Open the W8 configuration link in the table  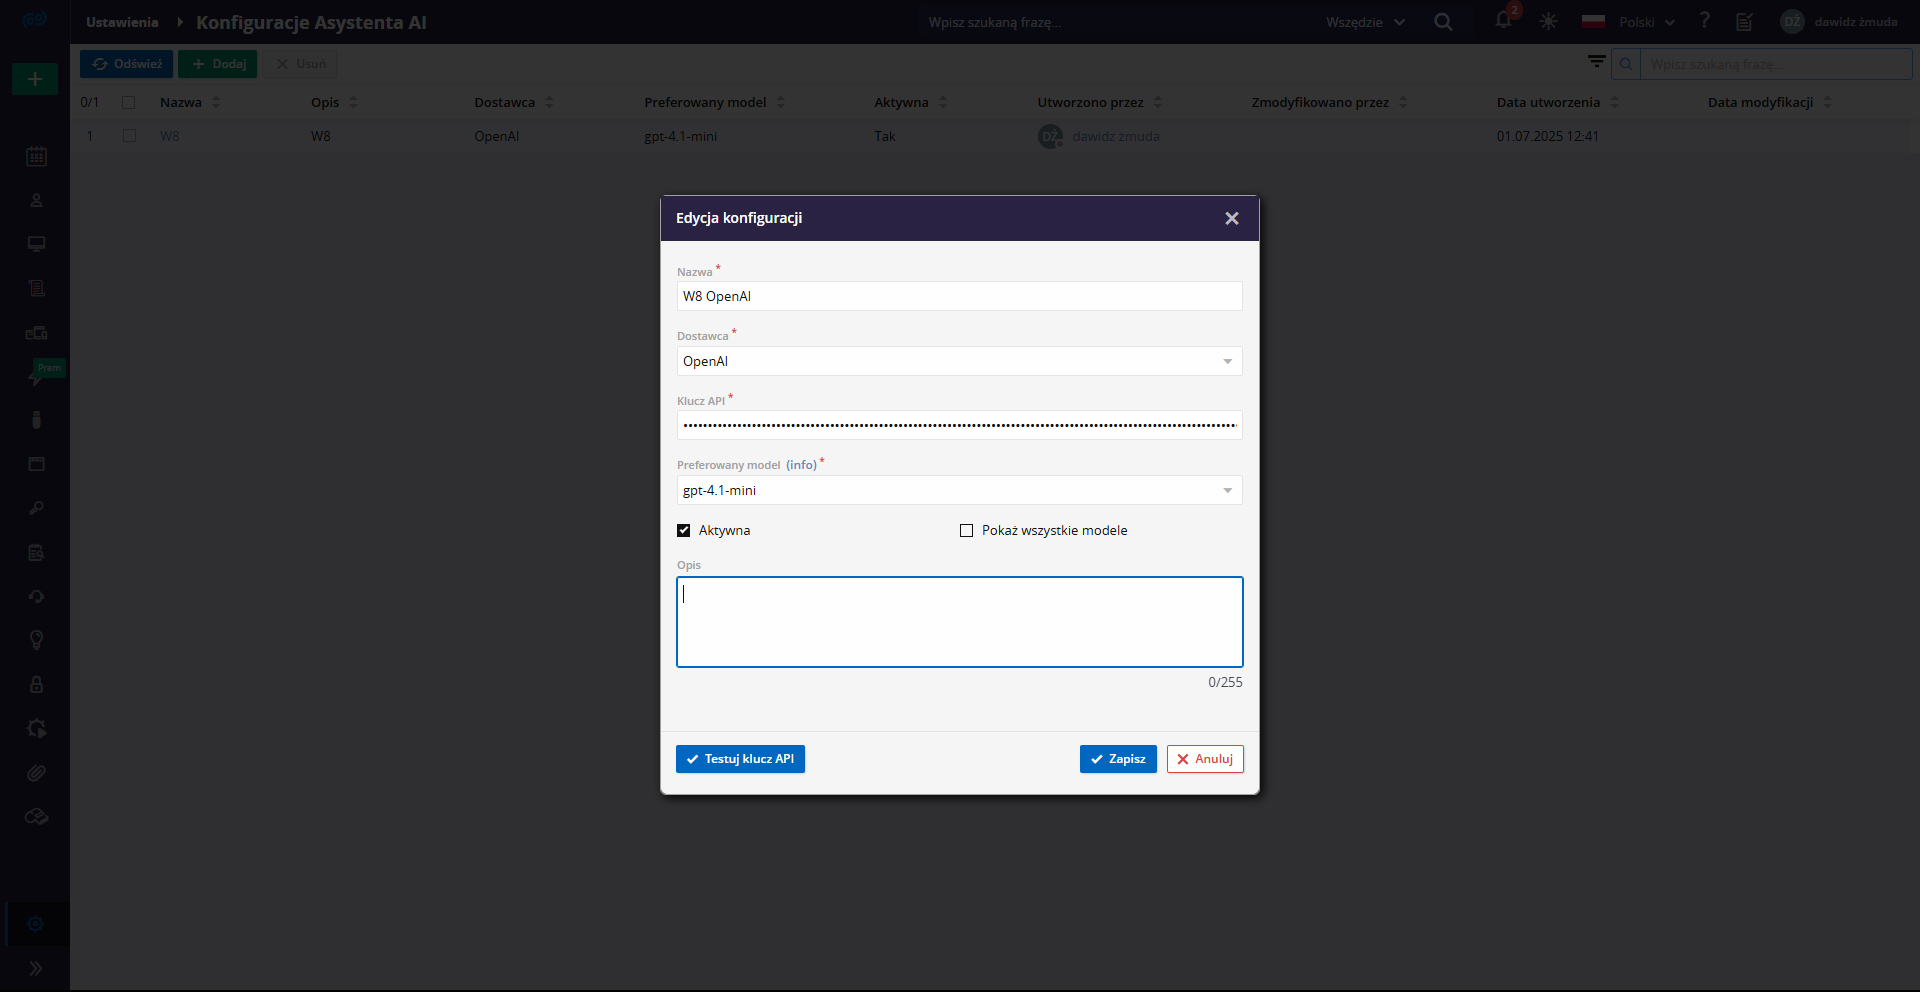169,136
